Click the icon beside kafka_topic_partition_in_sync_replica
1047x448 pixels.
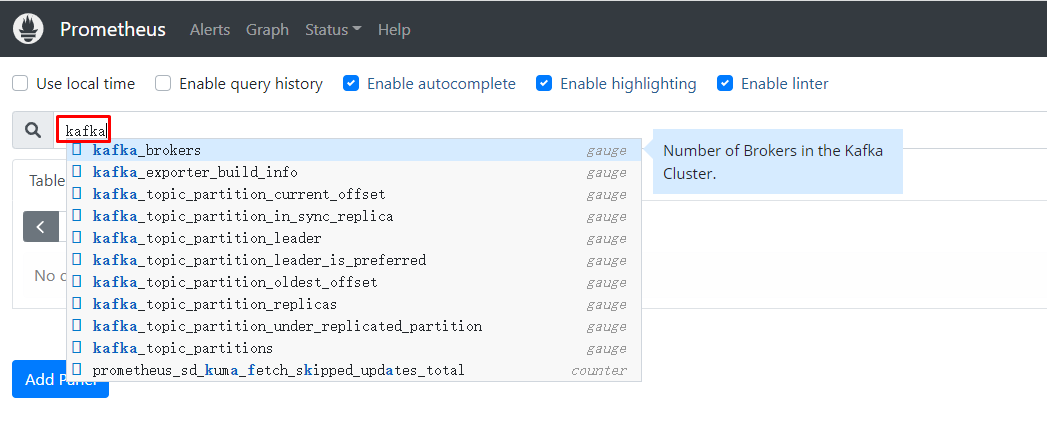point(77,216)
